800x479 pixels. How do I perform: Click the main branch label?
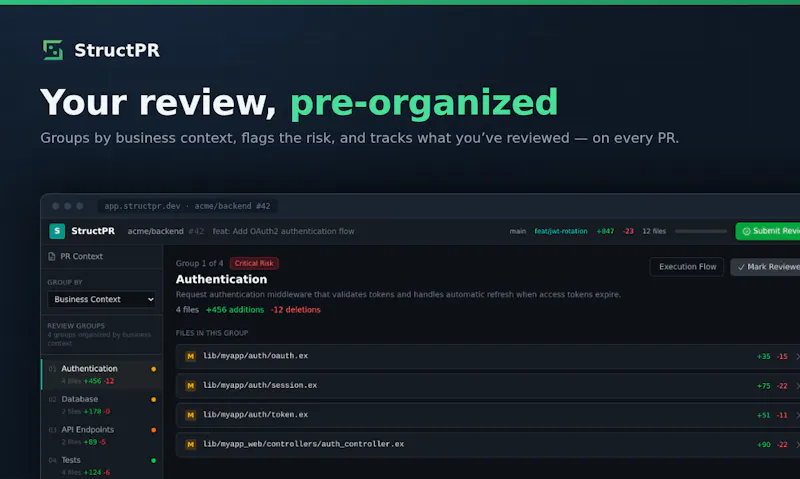517,231
